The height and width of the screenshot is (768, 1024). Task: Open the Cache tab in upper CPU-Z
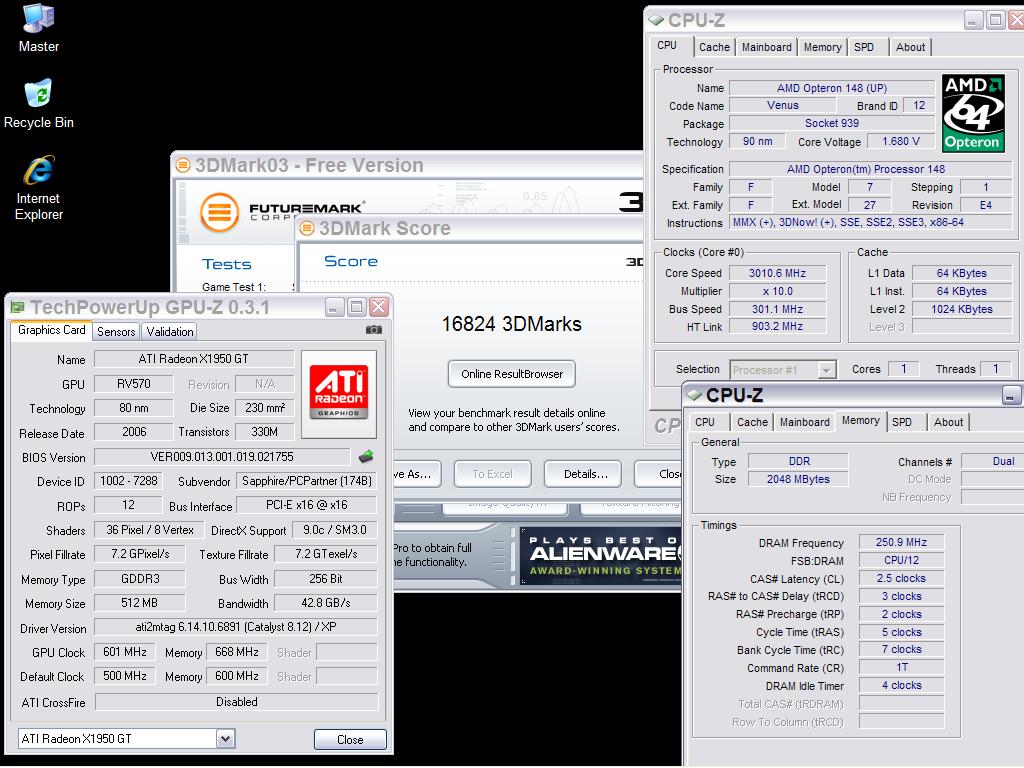(x=714, y=47)
